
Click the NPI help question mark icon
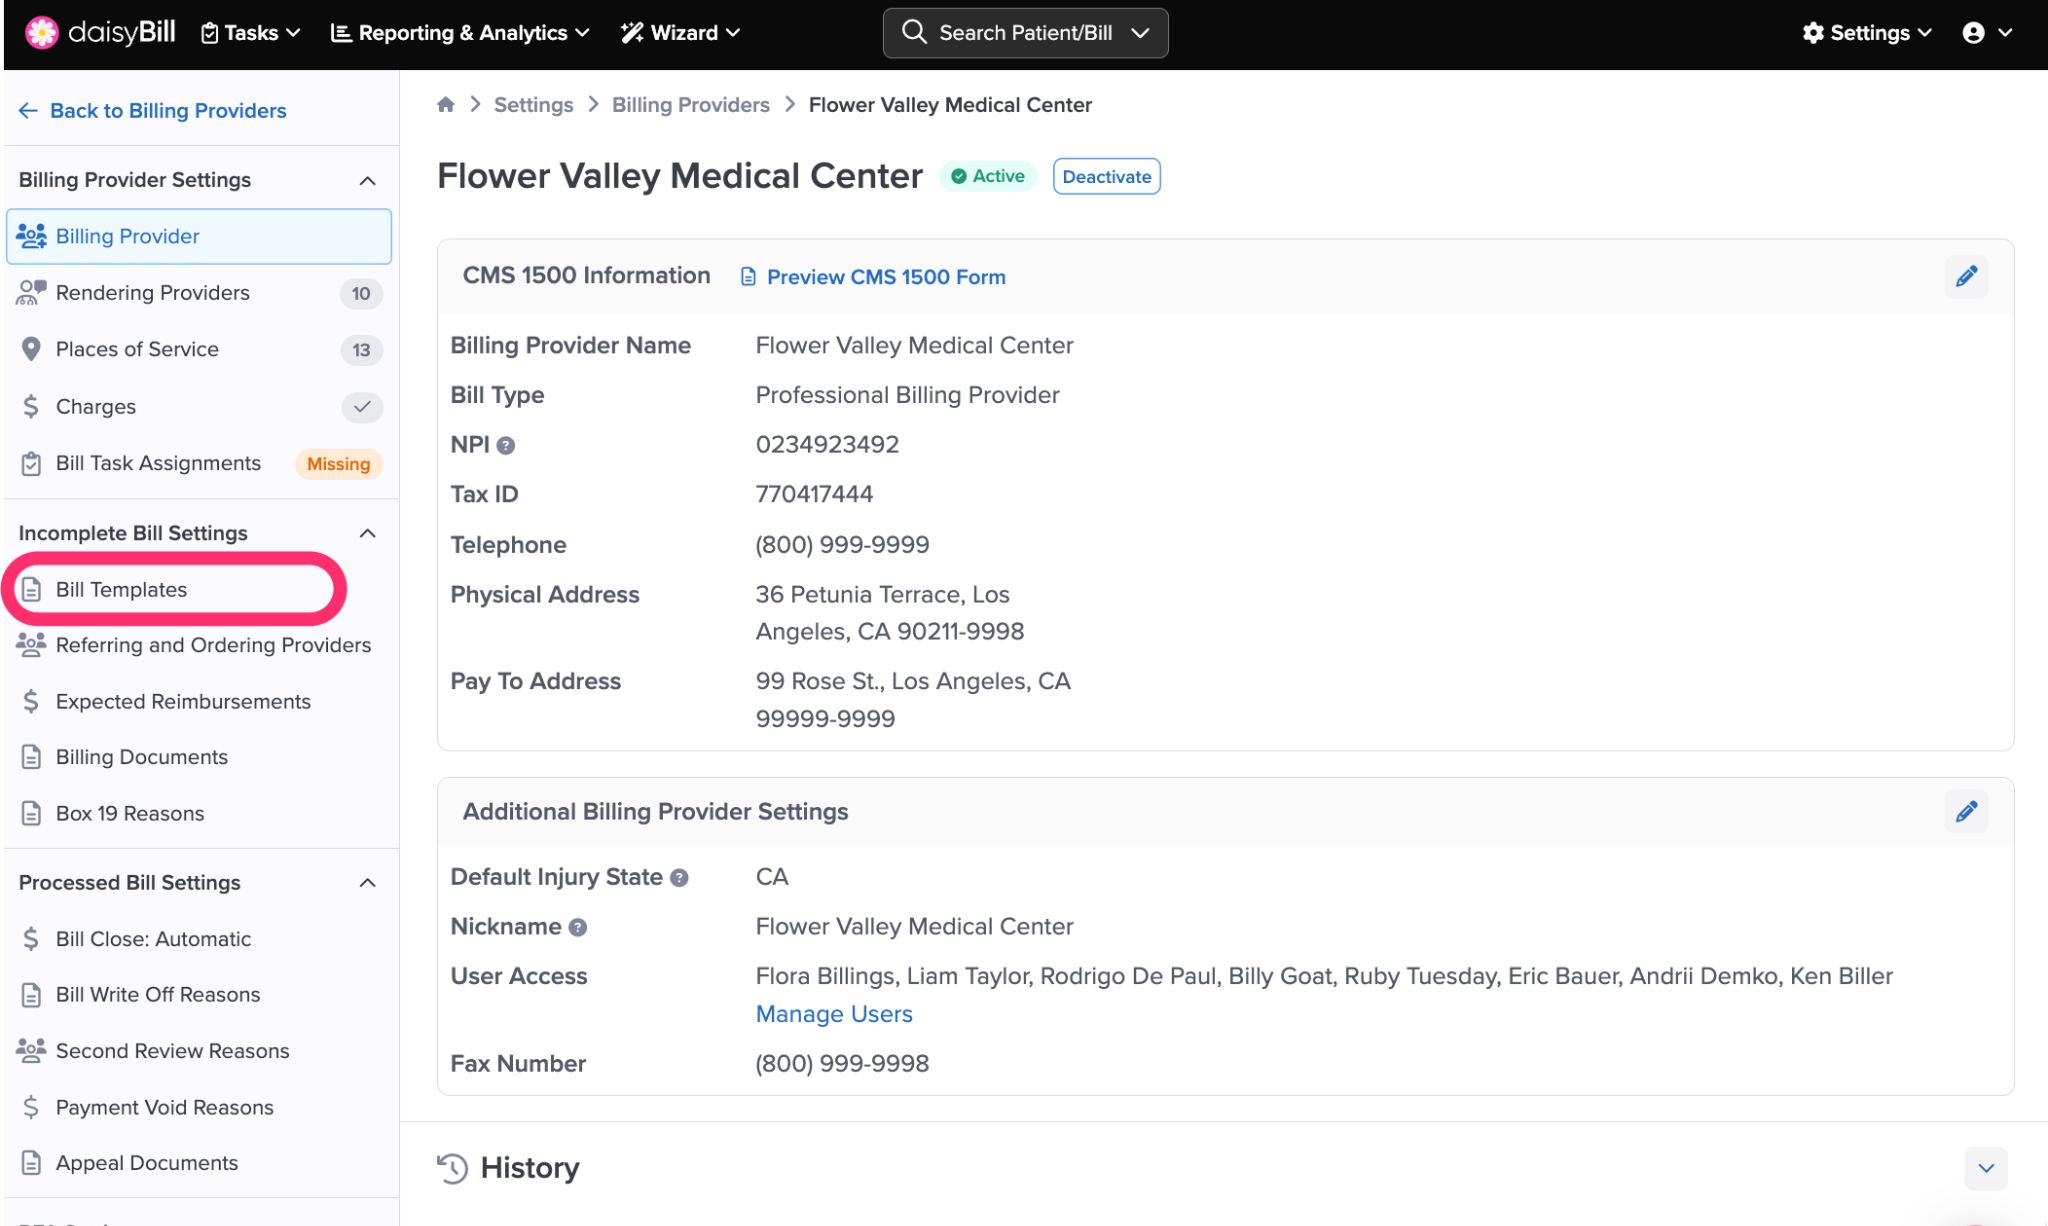[506, 446]
